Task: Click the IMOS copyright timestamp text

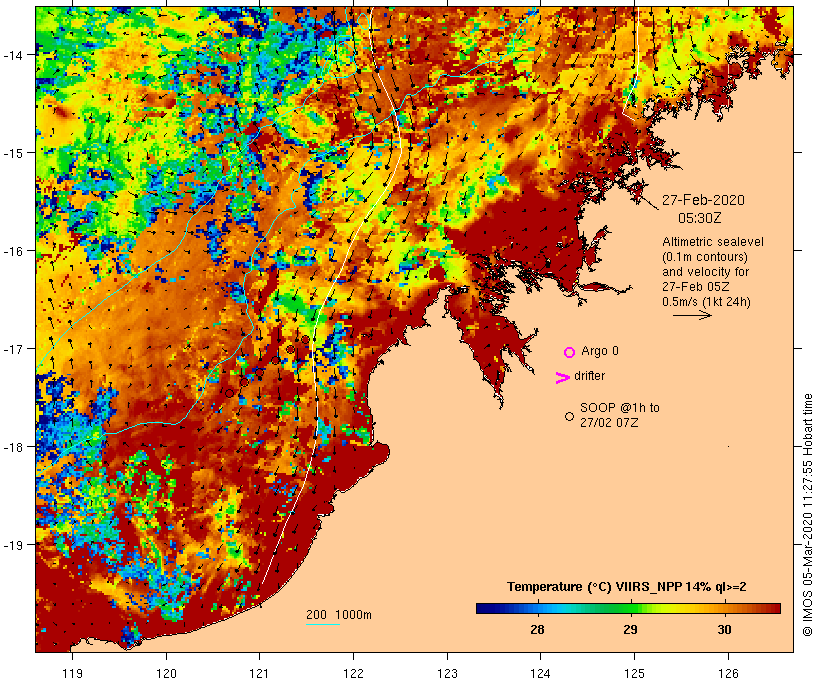Action: pyautogui.click(x=807, y=515)
